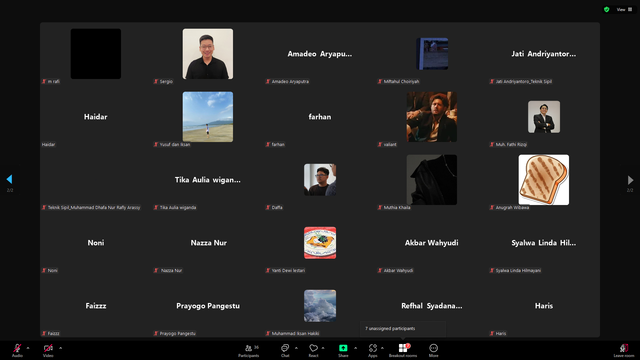
Task: Select the Prayogo Pangestu participant tile
Action: point(208,306)
